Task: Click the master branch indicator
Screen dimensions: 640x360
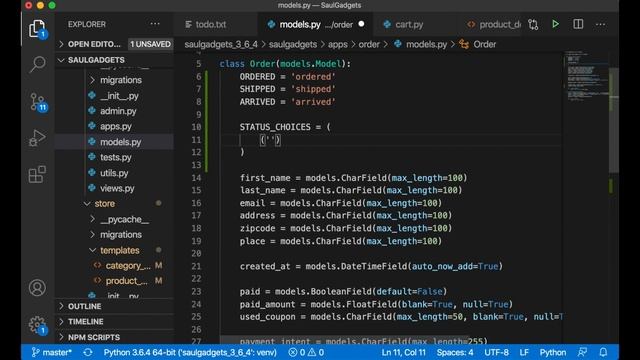Action: click(52, 352)
